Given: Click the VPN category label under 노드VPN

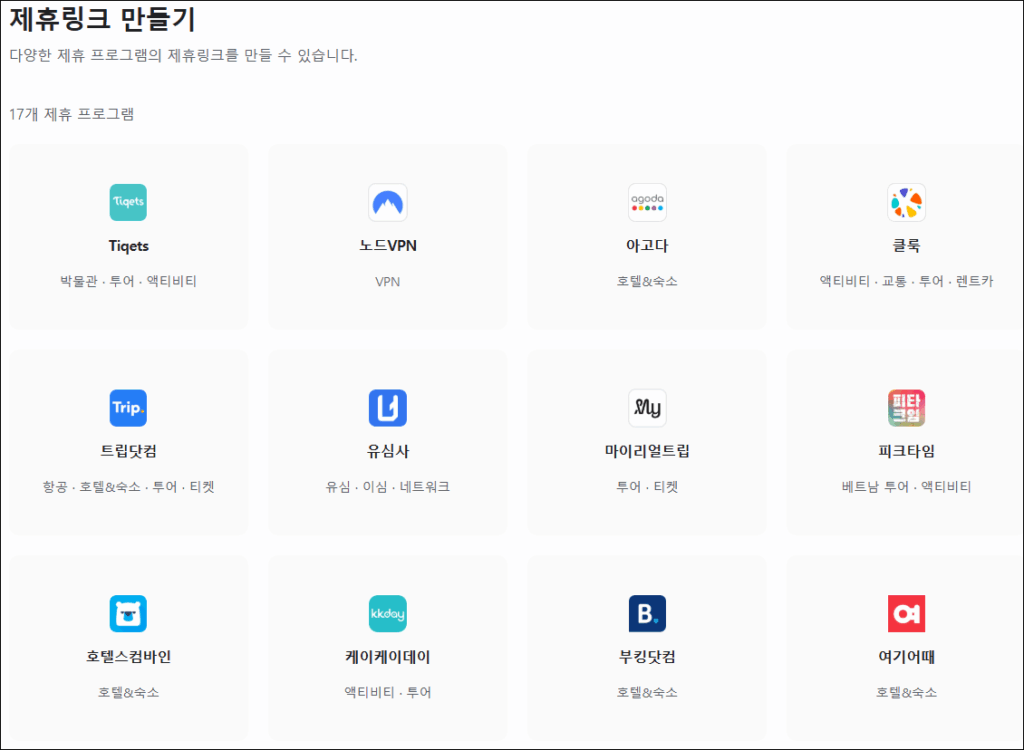Looking at the screenshot, I should (x=388, y=282).
